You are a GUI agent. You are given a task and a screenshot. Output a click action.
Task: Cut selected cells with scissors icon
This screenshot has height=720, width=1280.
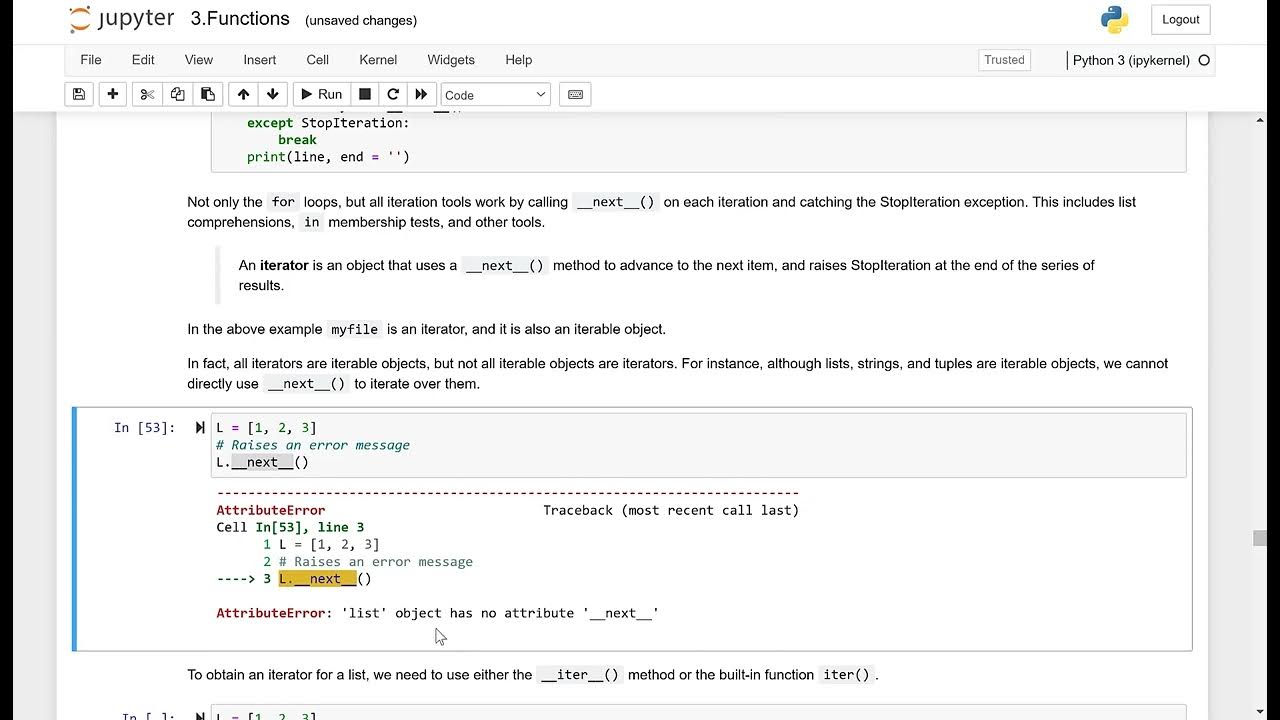tap(147, 94)
